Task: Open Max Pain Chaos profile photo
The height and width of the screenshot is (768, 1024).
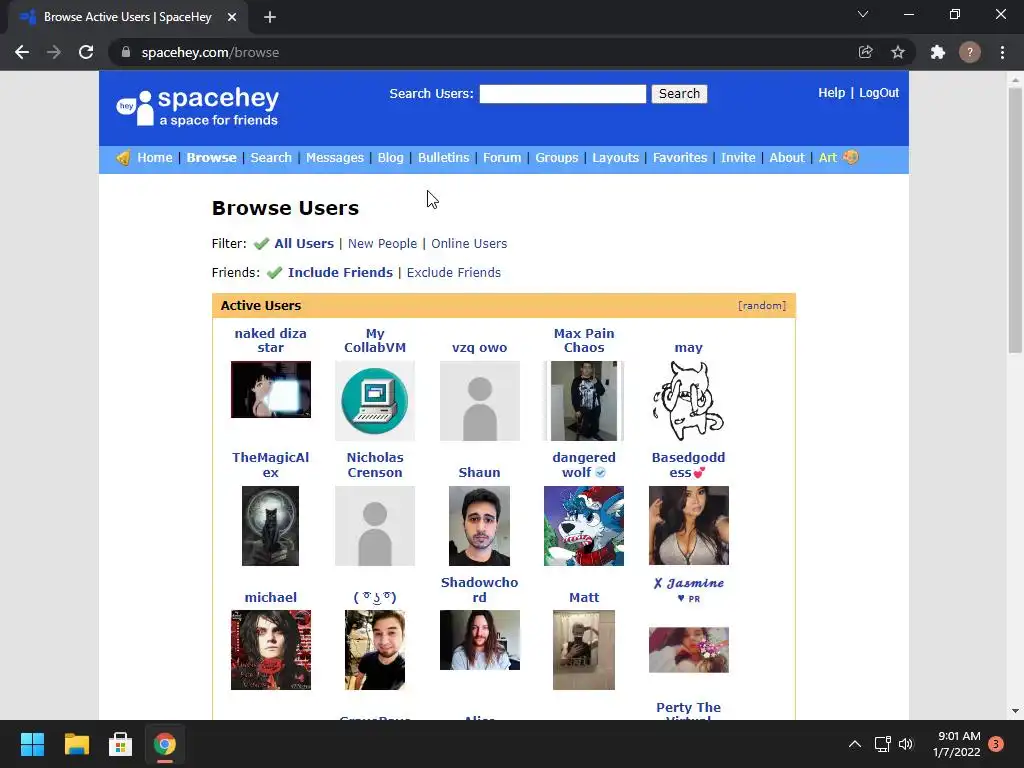Action: (x=584, y=401)
